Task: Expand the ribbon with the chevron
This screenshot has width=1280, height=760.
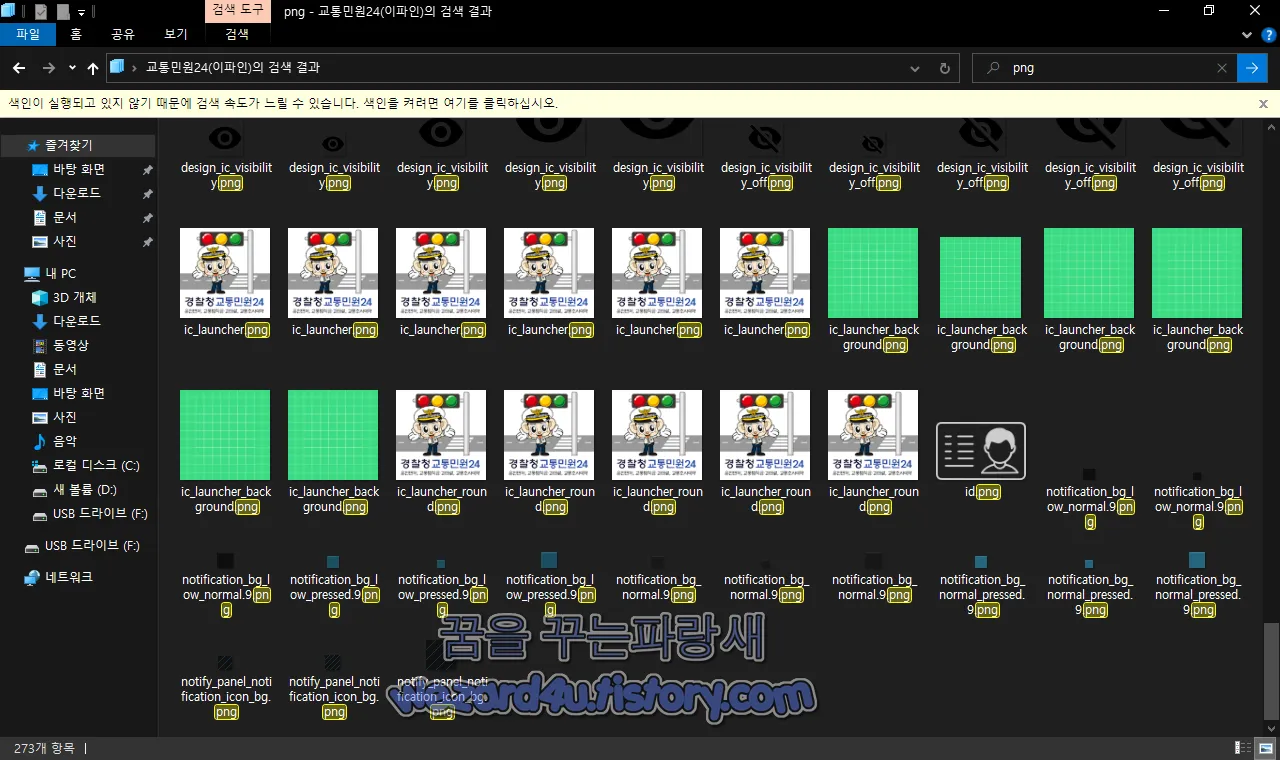Action: pyautogui.click(x=1247, y=34)
